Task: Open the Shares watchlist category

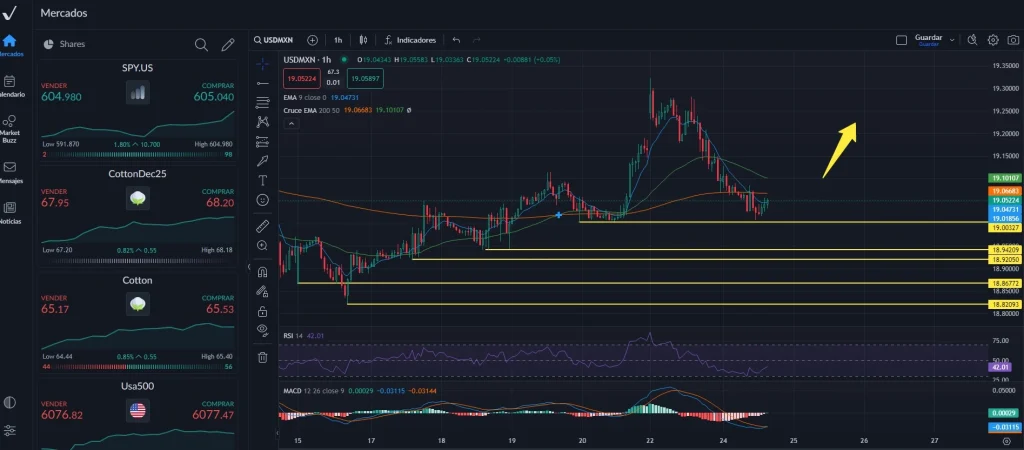Action: pos(65,44)
